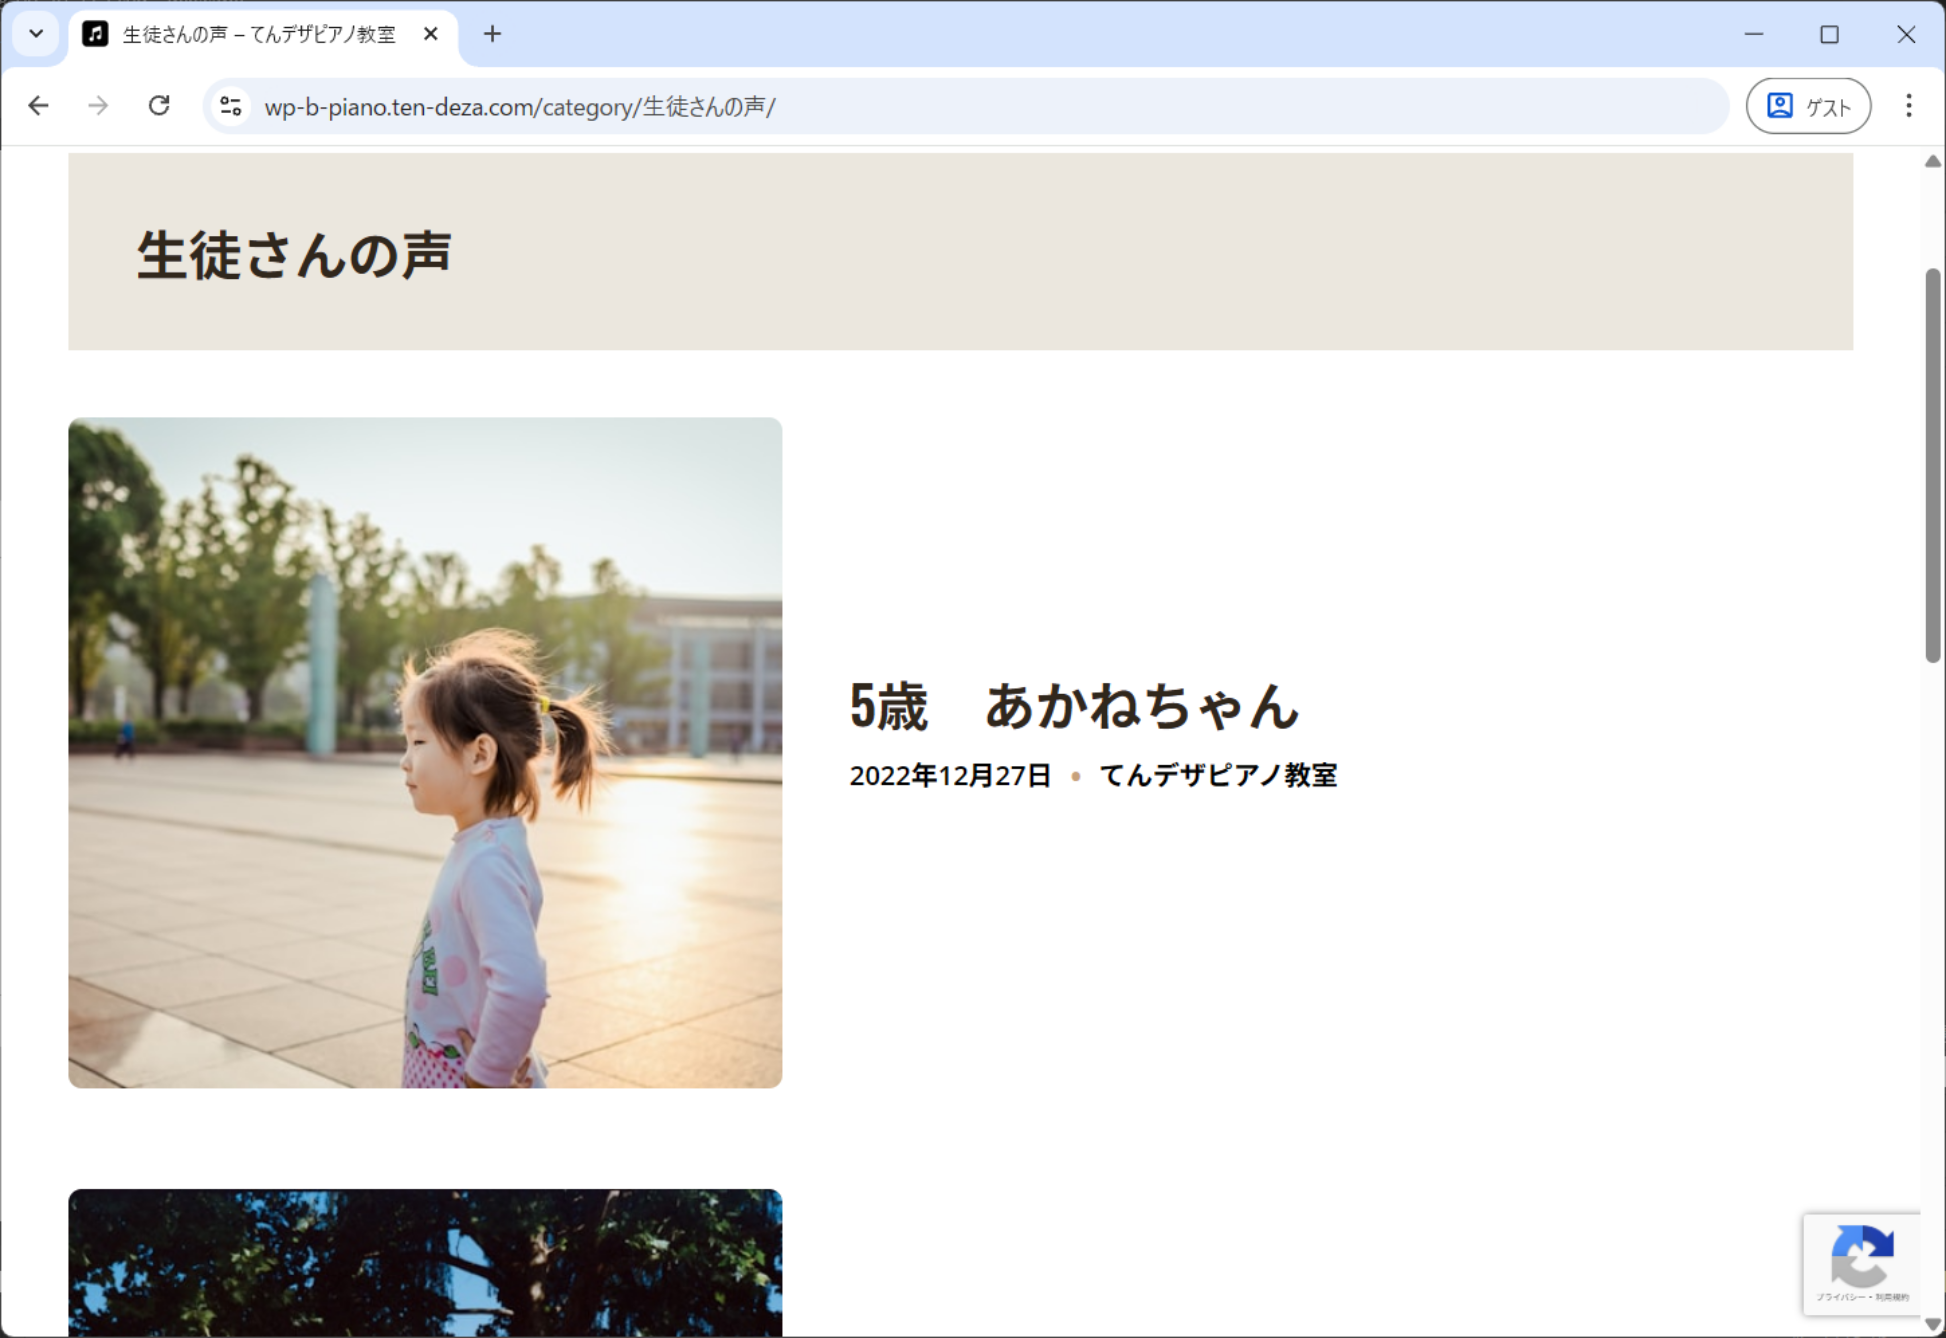
Task: Click the てんデザピアノ教室 author link
Action: (x=1218, y=775)
